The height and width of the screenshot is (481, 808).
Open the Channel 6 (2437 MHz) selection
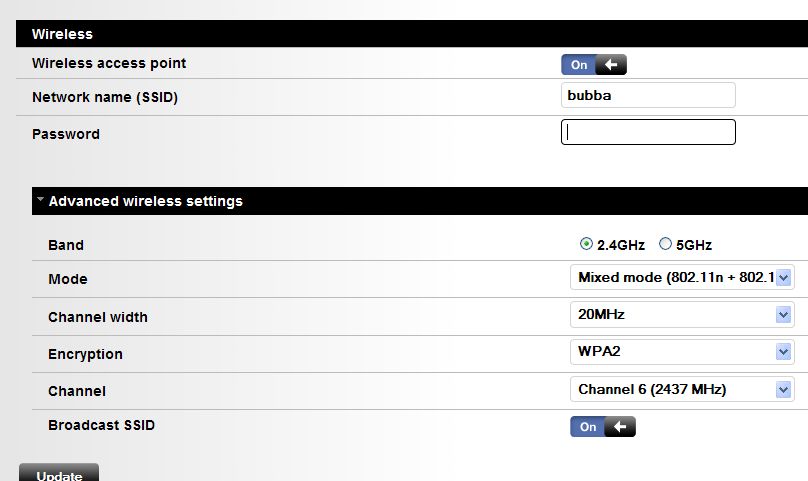tap(674, 389)
